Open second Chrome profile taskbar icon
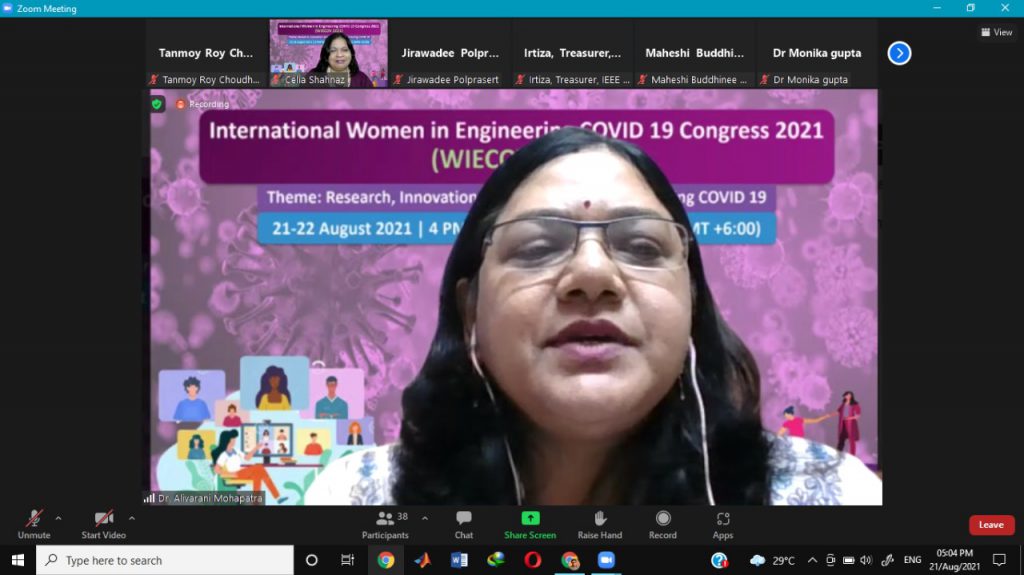 tap(569, 560)
